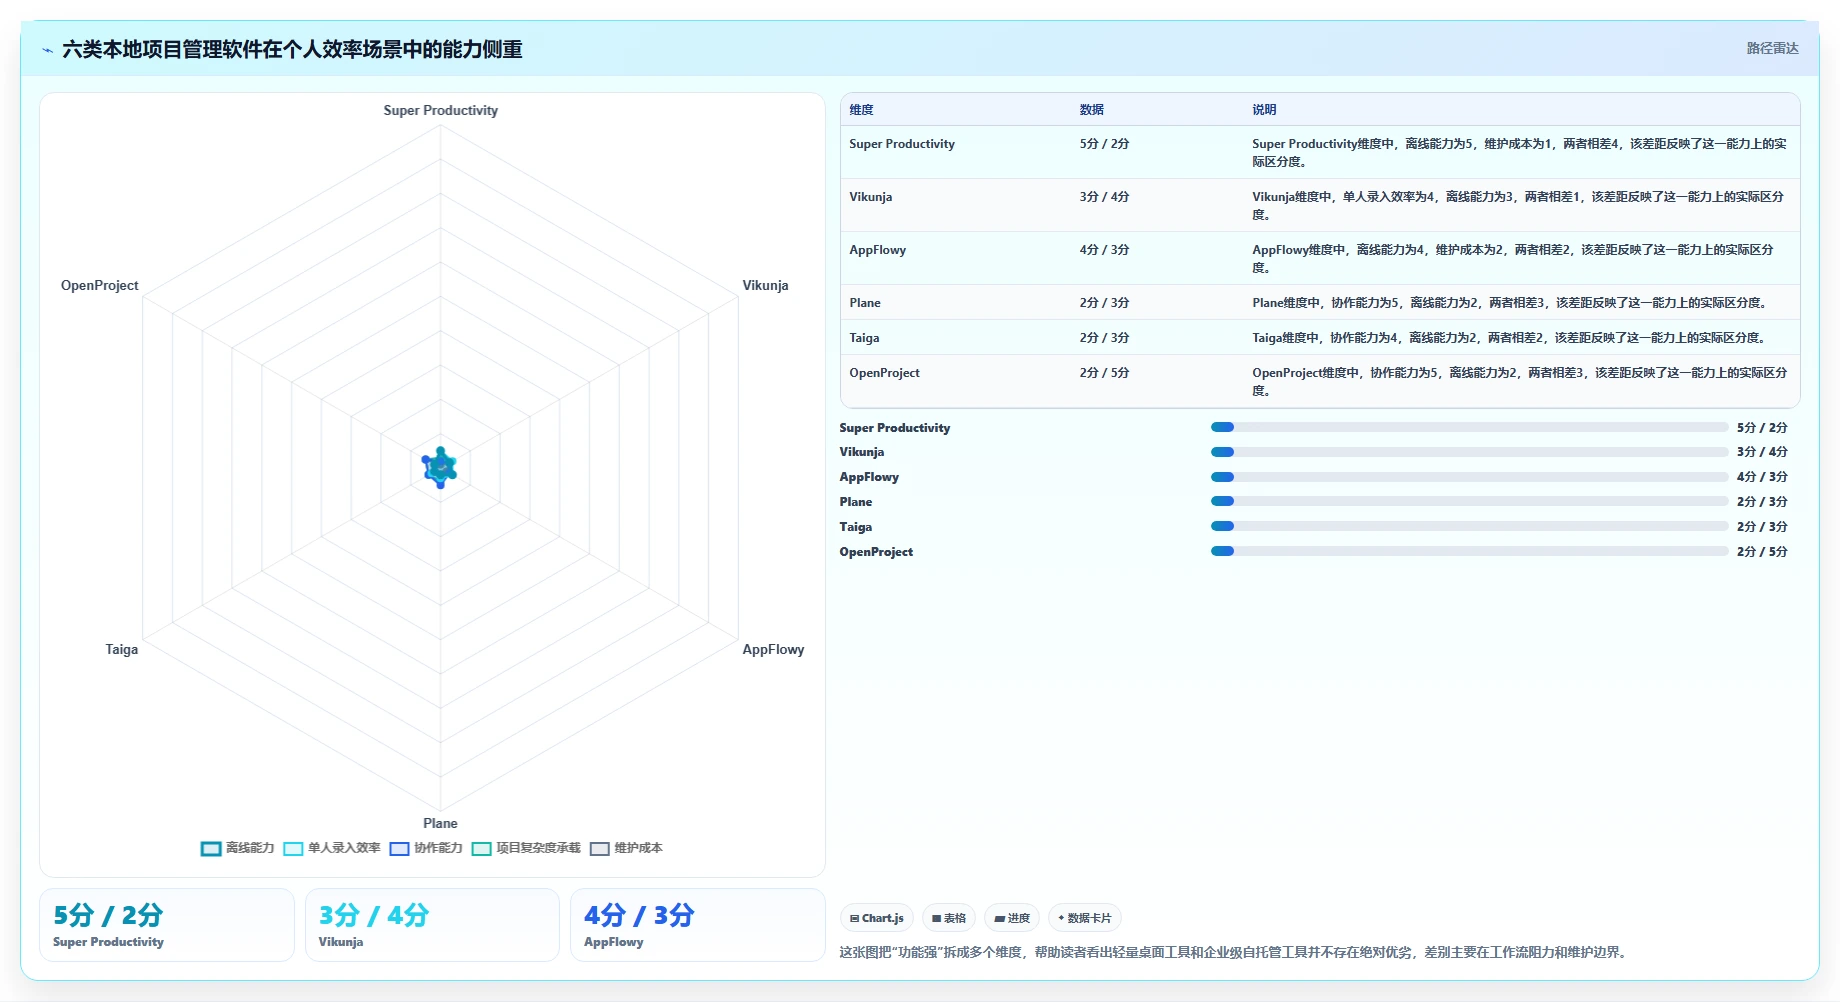Click the OpenProject radar axis label

tap(100, 285)
